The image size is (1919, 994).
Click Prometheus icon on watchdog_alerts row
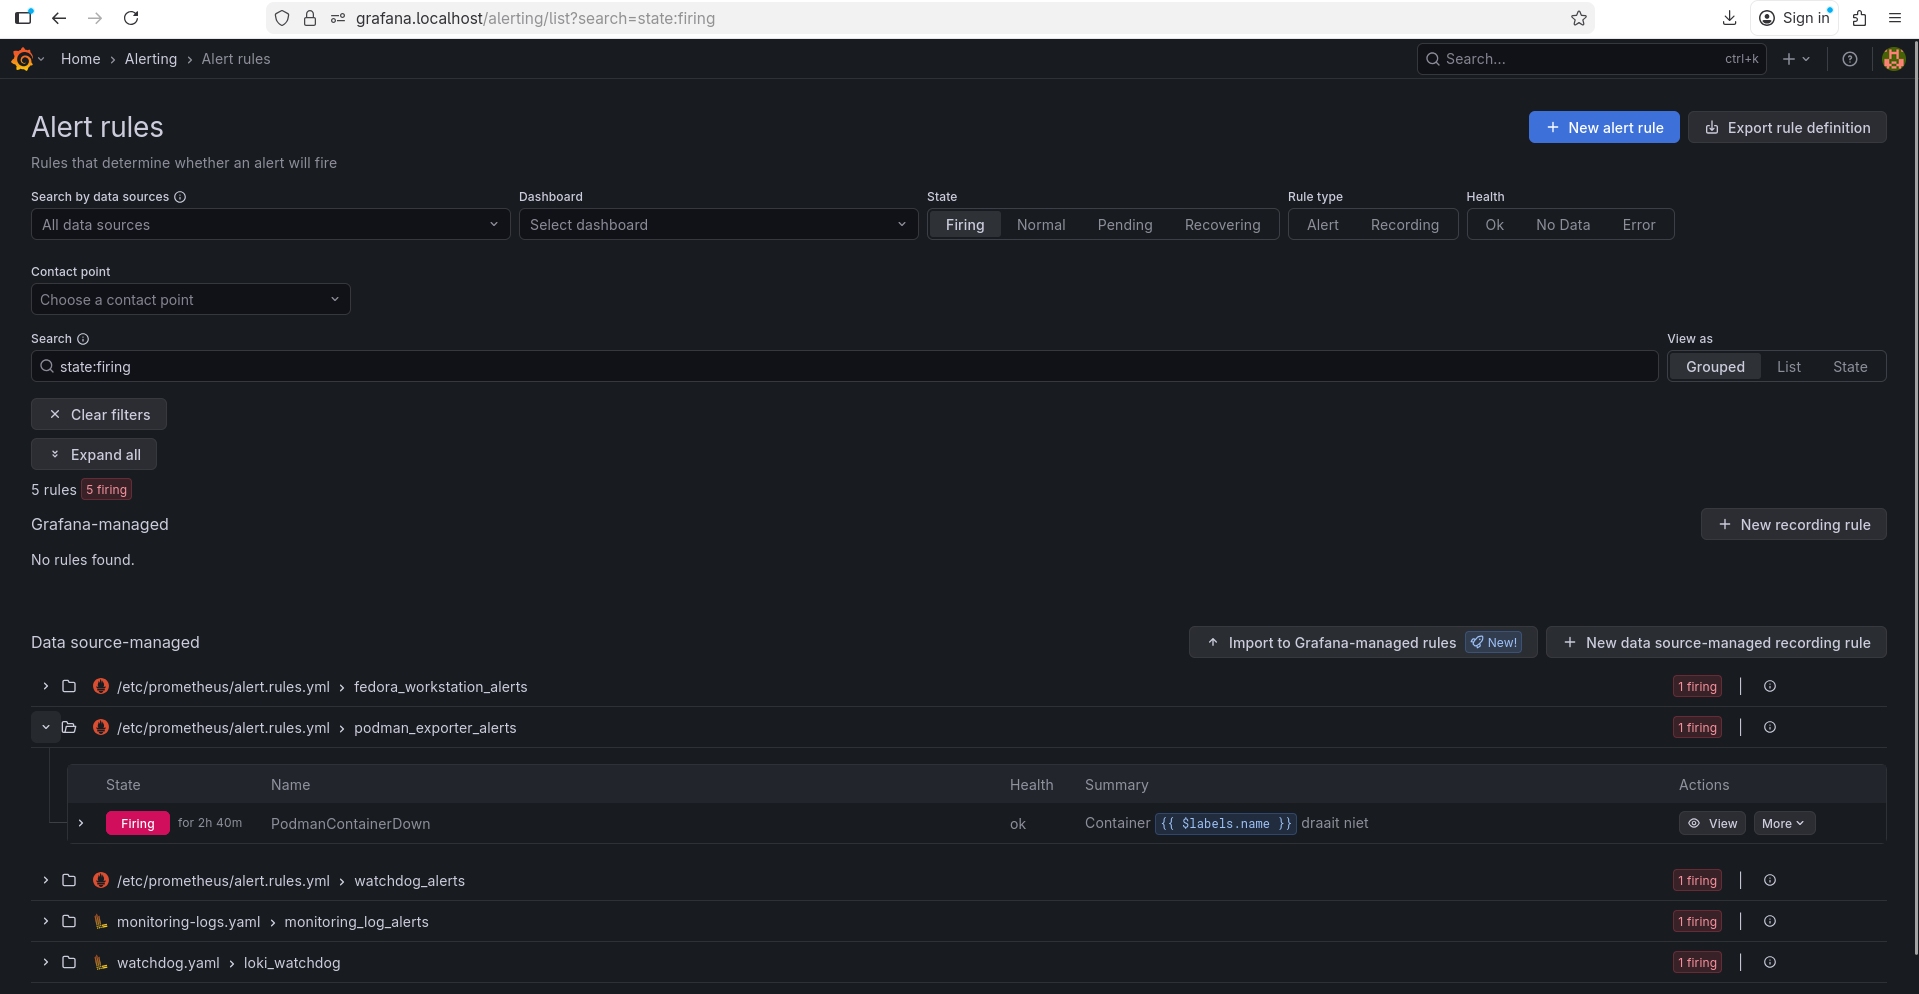101,880
